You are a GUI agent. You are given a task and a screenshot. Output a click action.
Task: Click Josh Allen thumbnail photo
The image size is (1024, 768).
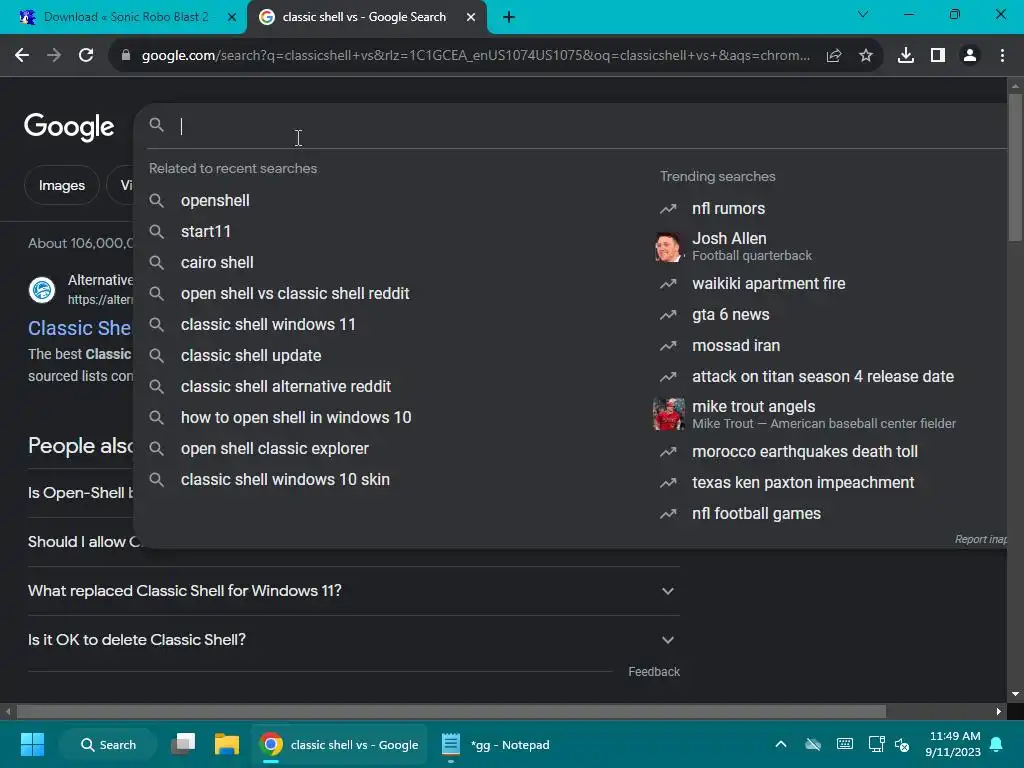668,247
